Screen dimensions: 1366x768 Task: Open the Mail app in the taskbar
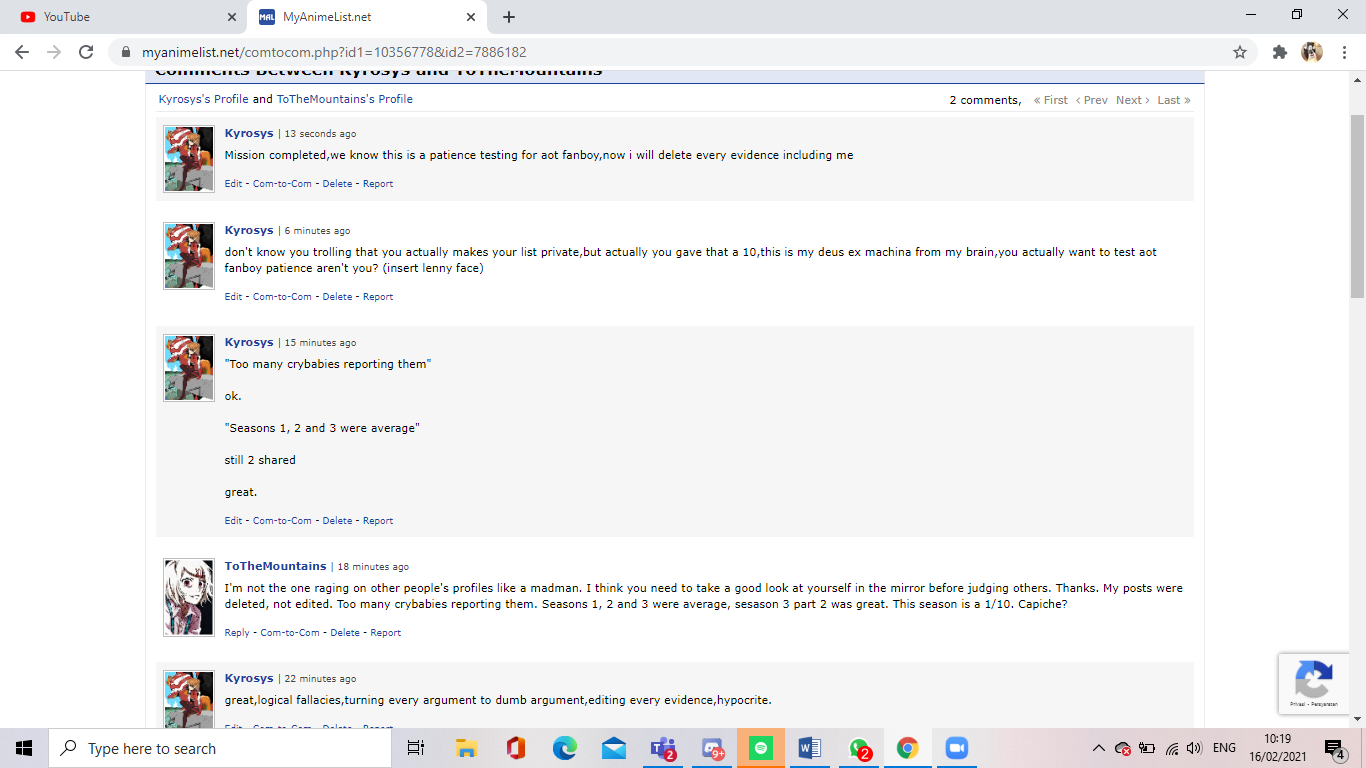(614, 748)
